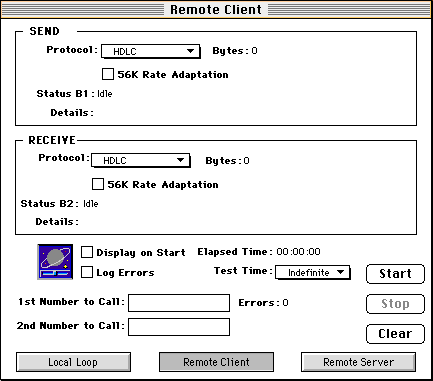Click the Start button

point(395,274)
